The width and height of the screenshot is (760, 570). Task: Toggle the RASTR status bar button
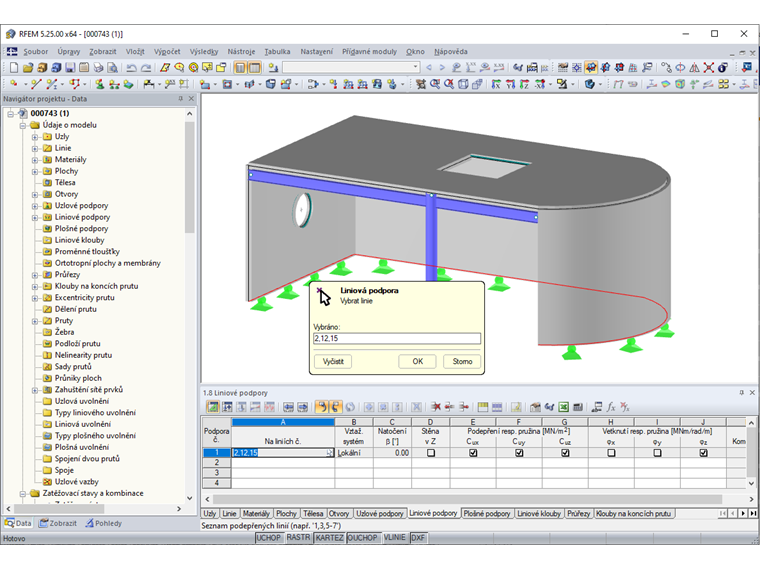298,538
